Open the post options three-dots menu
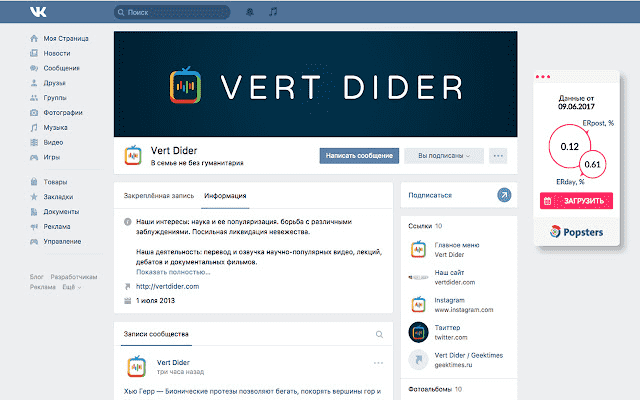The image size is (640, 400). [x=378, y=363]
